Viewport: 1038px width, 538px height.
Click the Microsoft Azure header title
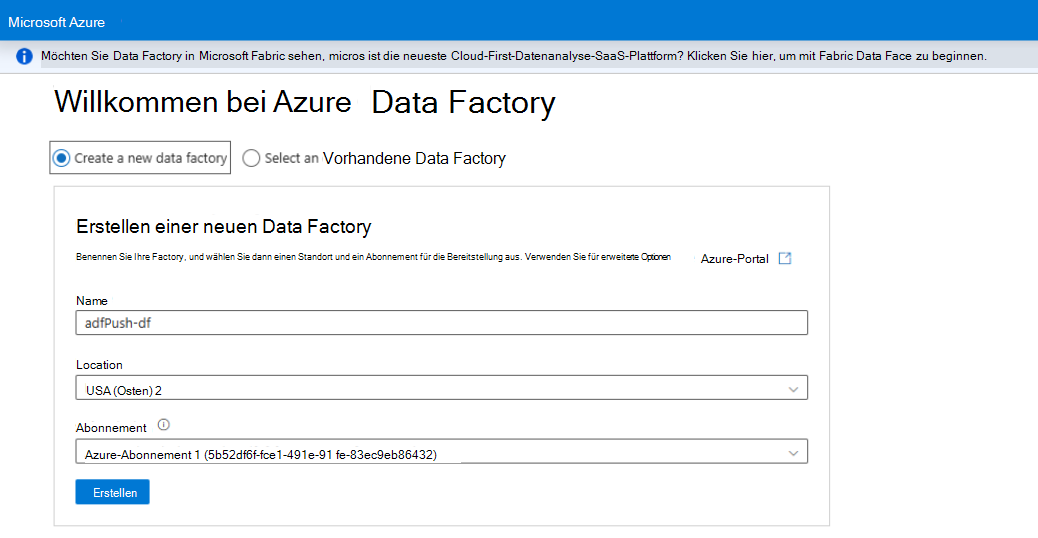click(56, 22)
